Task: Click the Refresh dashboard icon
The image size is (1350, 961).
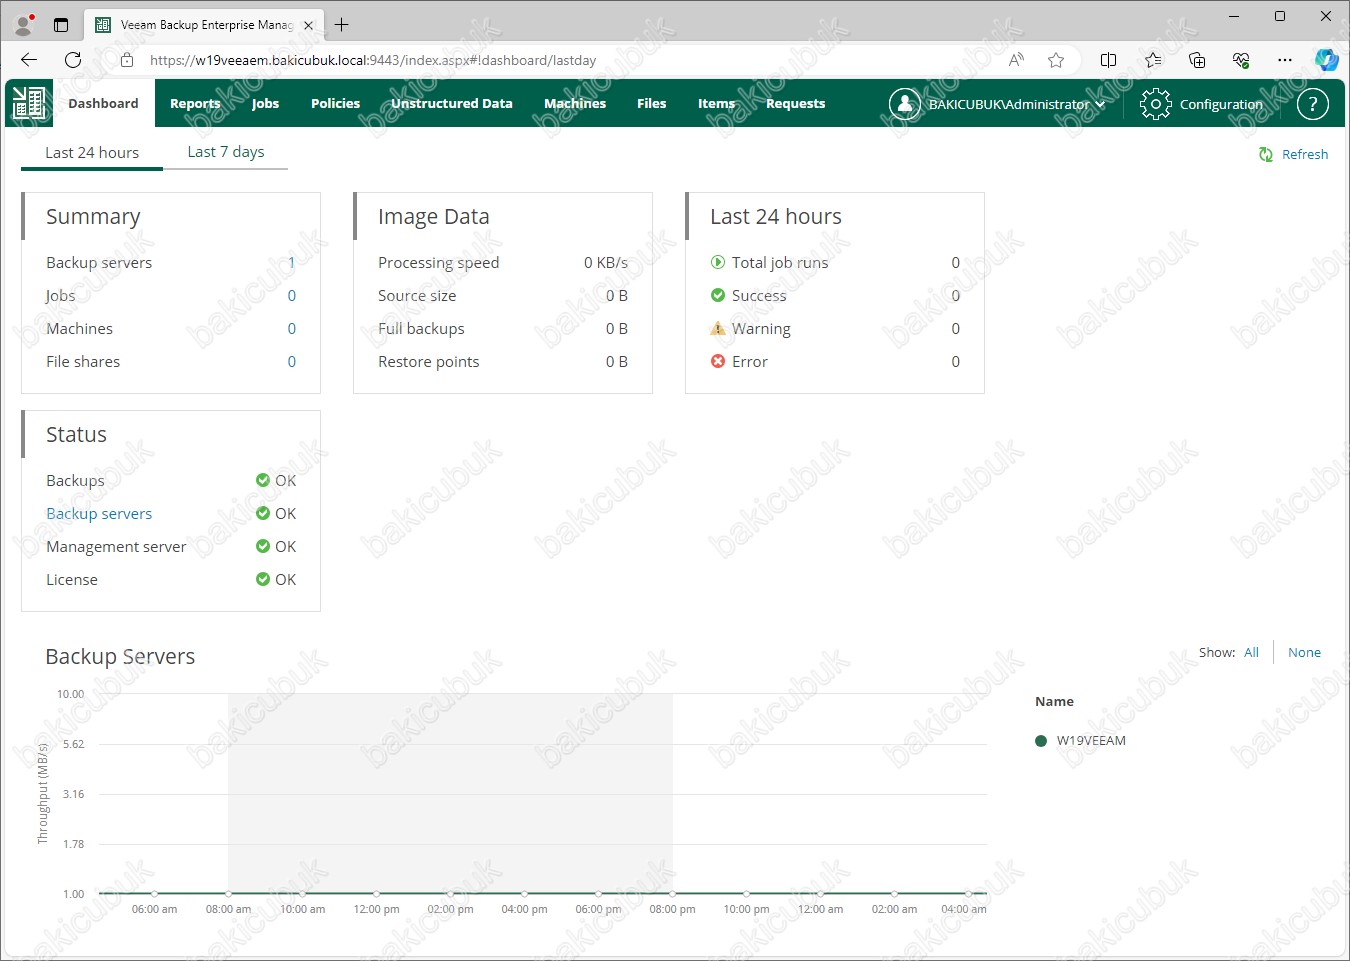Action: click(x=1266, y=154)
